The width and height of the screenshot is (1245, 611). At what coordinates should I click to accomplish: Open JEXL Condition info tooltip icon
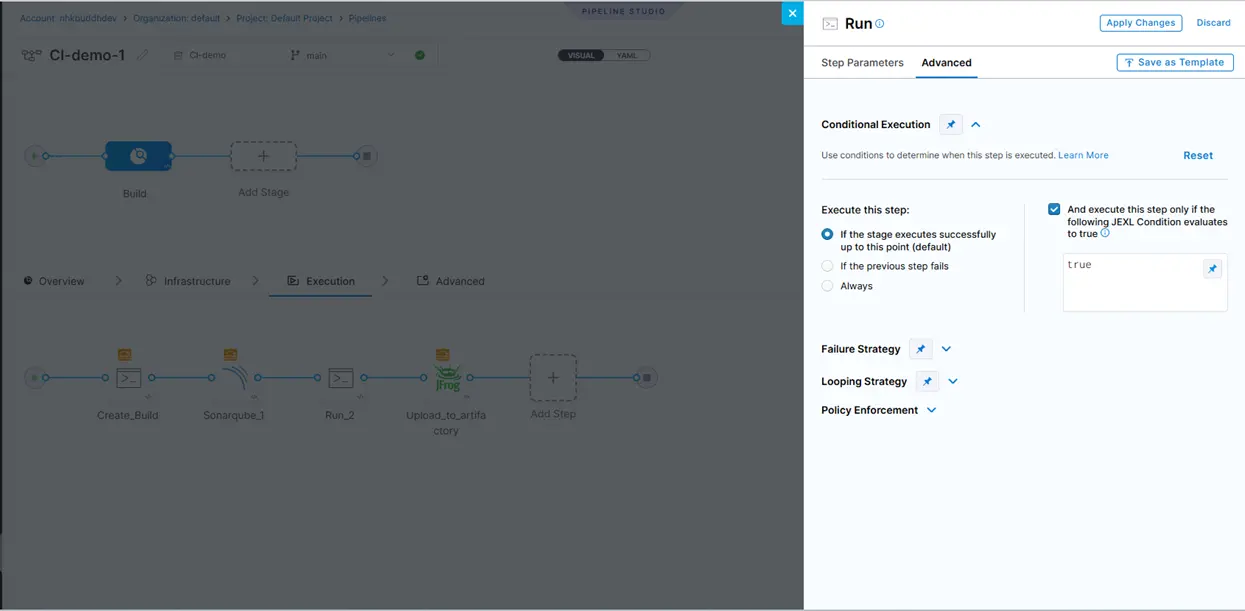(x=1105, y=233)
